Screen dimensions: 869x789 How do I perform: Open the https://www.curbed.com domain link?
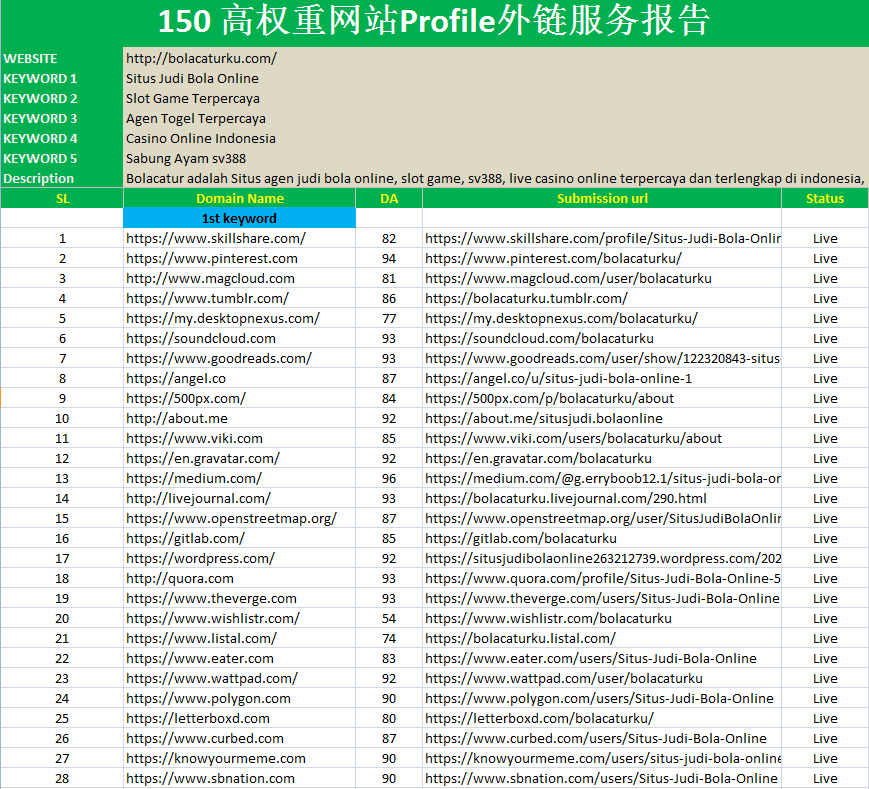(205, 738)
